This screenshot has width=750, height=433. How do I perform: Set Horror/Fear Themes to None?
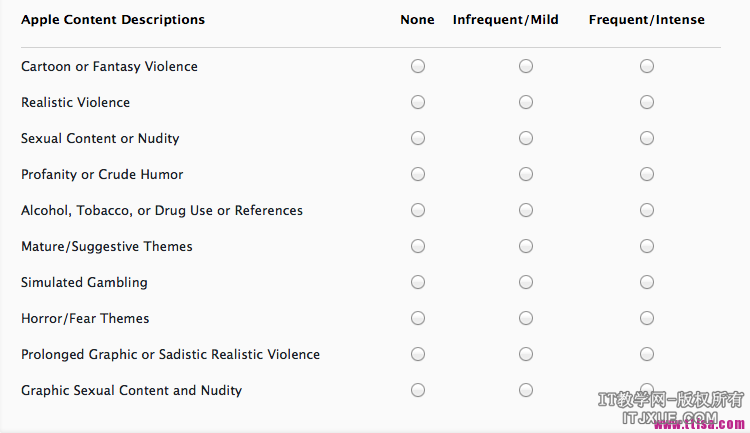pyautogui.click(x=418, y=318)
